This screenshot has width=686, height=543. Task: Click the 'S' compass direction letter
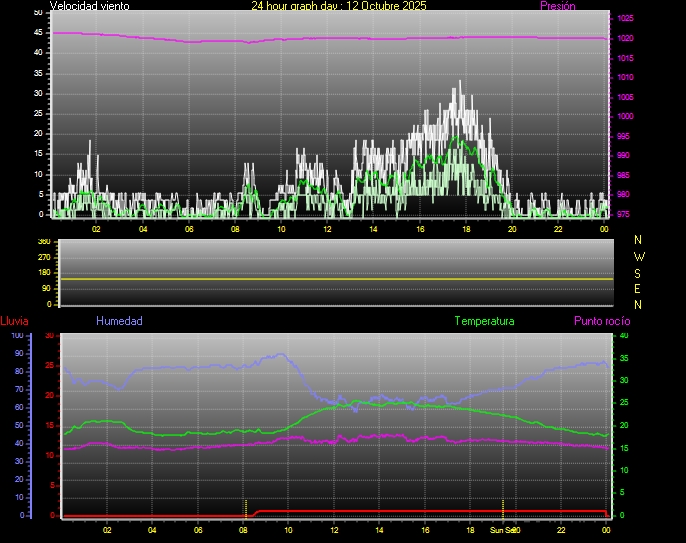pyautogui.click(x=639, y=272)
